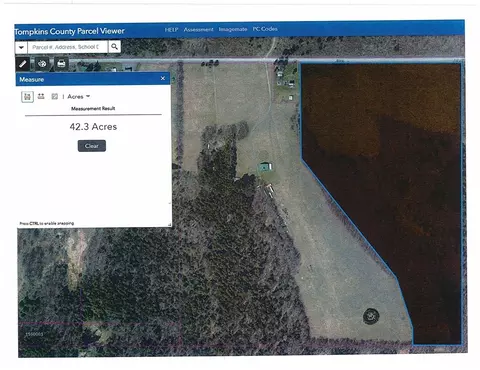
Task: Open the basemap gallery tool
Action: click(42, 64)
